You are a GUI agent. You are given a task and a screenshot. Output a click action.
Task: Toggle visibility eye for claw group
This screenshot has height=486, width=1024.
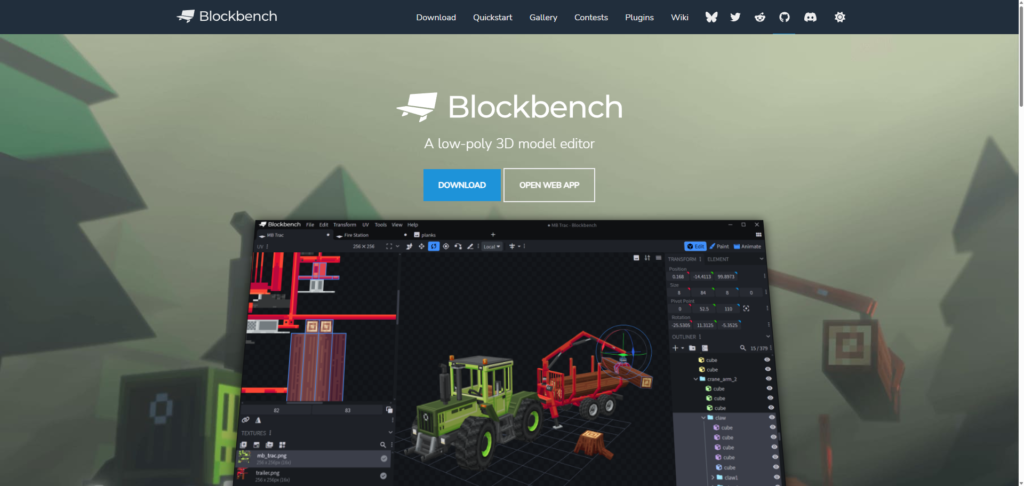point(770,418)
